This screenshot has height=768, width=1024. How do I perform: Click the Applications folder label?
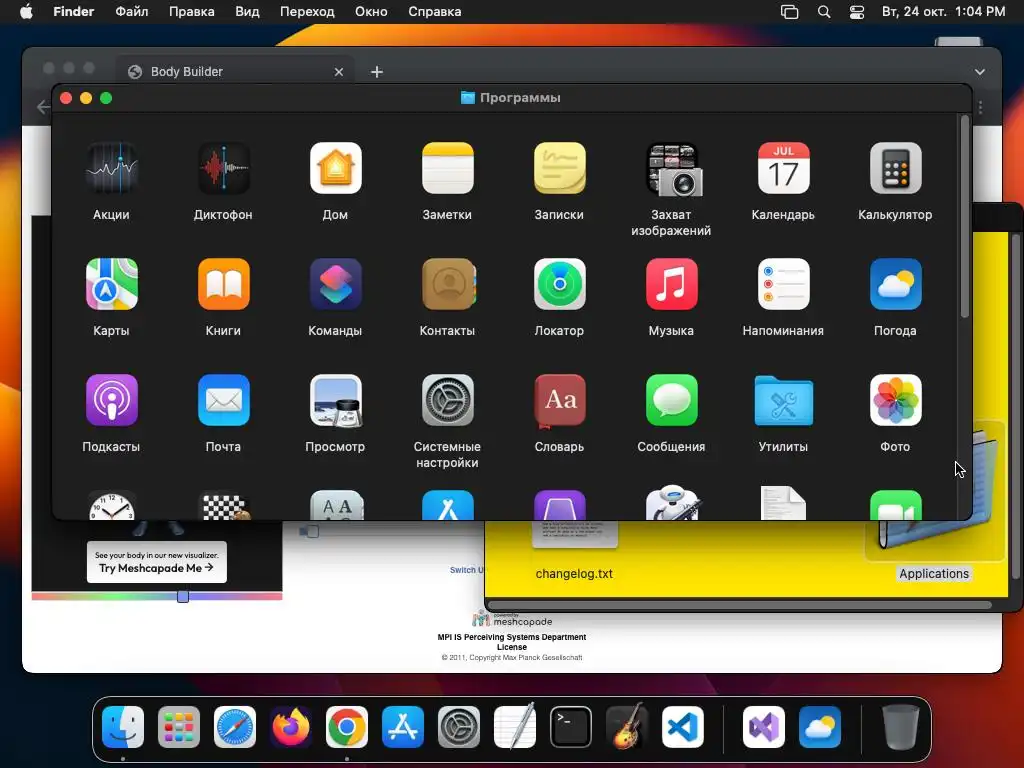click(x=934, y=573)
